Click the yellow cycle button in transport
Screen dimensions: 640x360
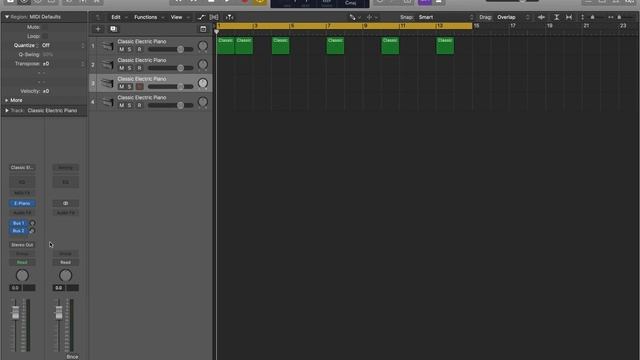click(x=260, y=2)
